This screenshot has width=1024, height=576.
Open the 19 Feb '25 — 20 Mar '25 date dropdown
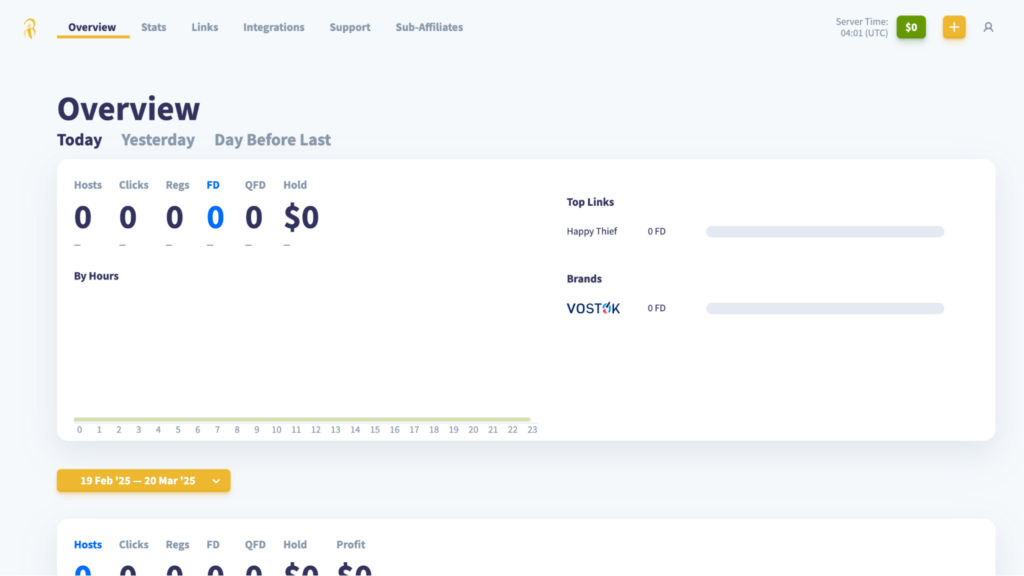[x=144, y=481]
